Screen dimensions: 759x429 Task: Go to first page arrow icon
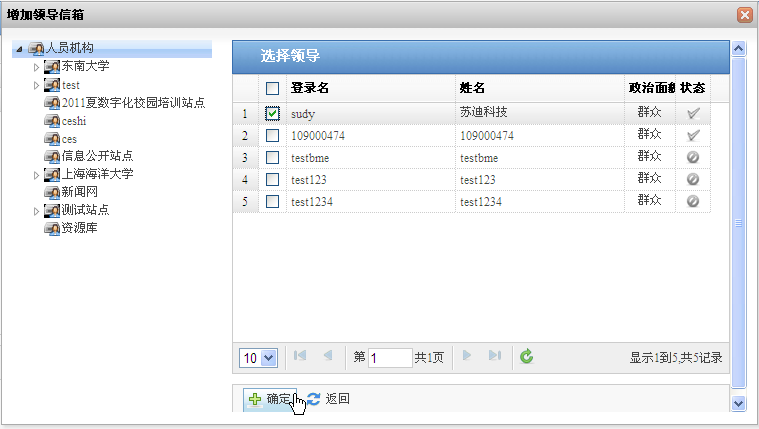tap(300, 357)
